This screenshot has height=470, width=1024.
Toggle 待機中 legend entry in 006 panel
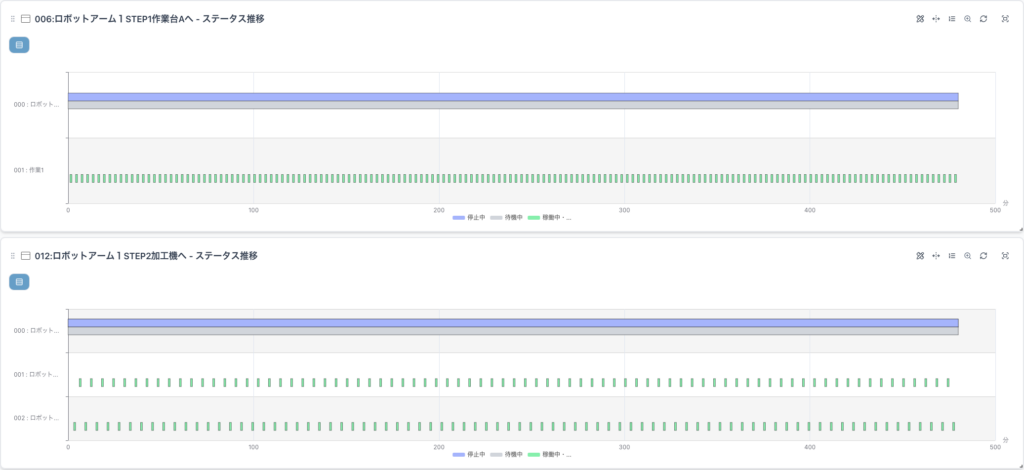click(506, 217)
